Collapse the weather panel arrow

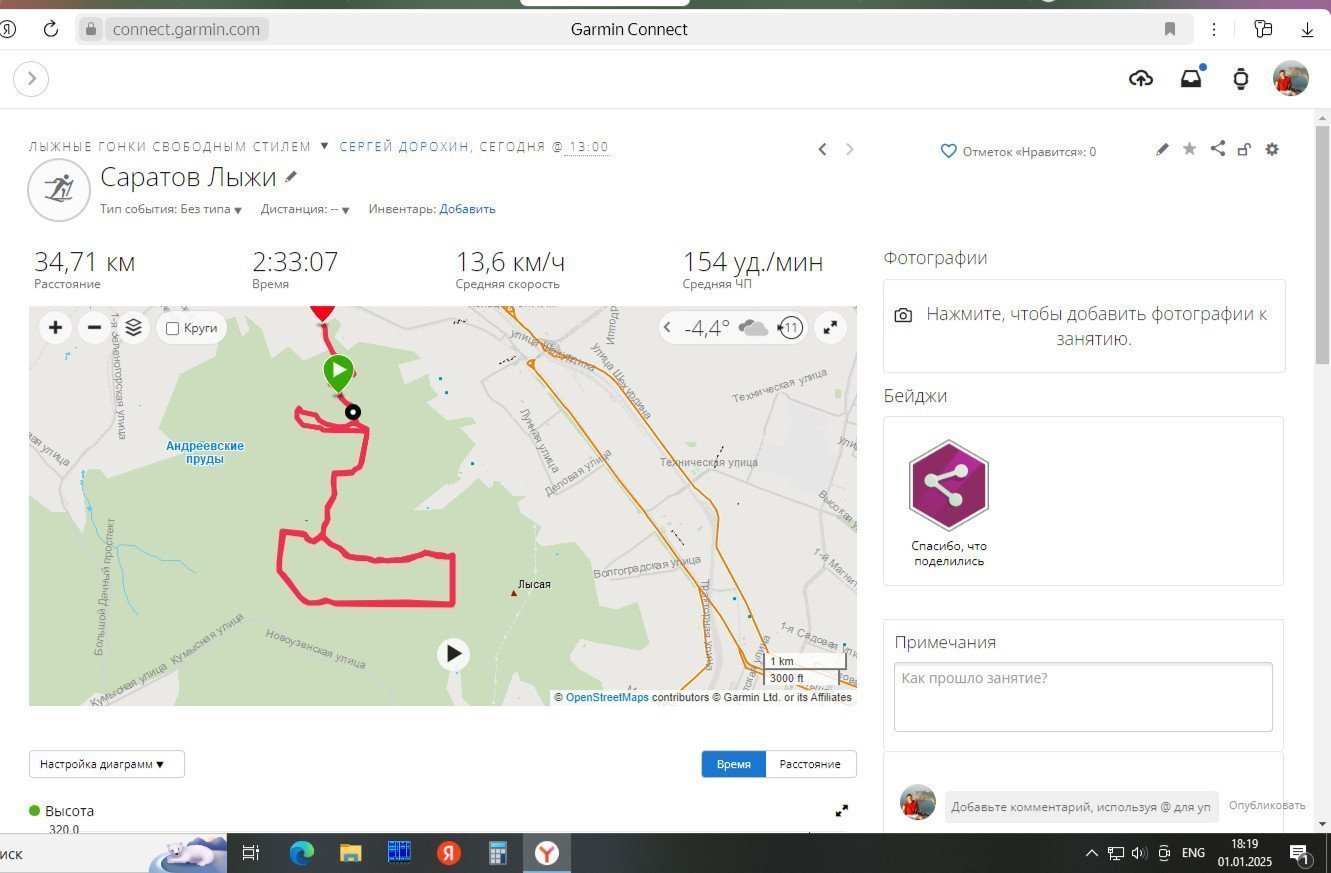[668, 328]
